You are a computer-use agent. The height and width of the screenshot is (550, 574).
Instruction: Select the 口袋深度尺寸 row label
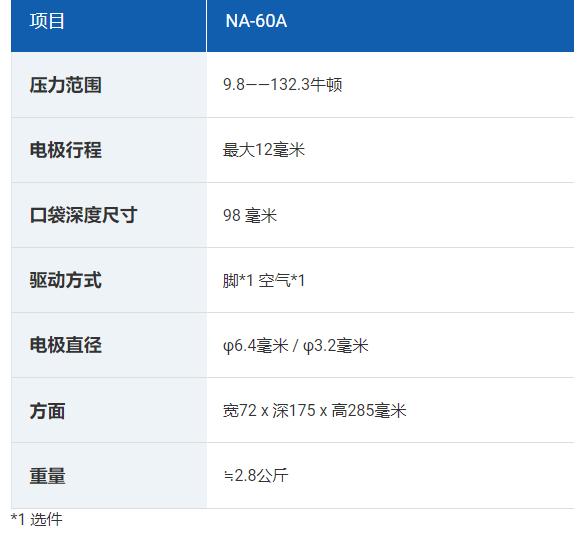[x=83, y=215]
